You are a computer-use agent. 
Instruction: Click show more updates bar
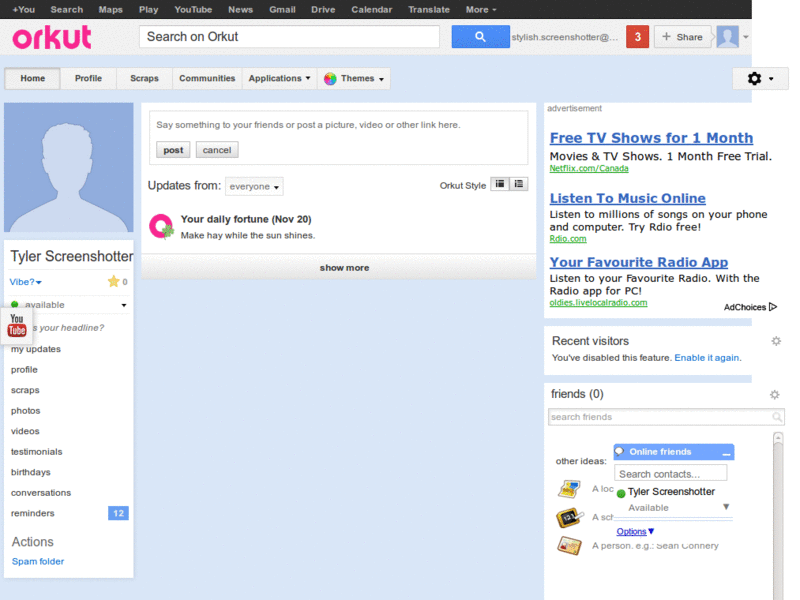pyautogui.click(x=339, y=267)
